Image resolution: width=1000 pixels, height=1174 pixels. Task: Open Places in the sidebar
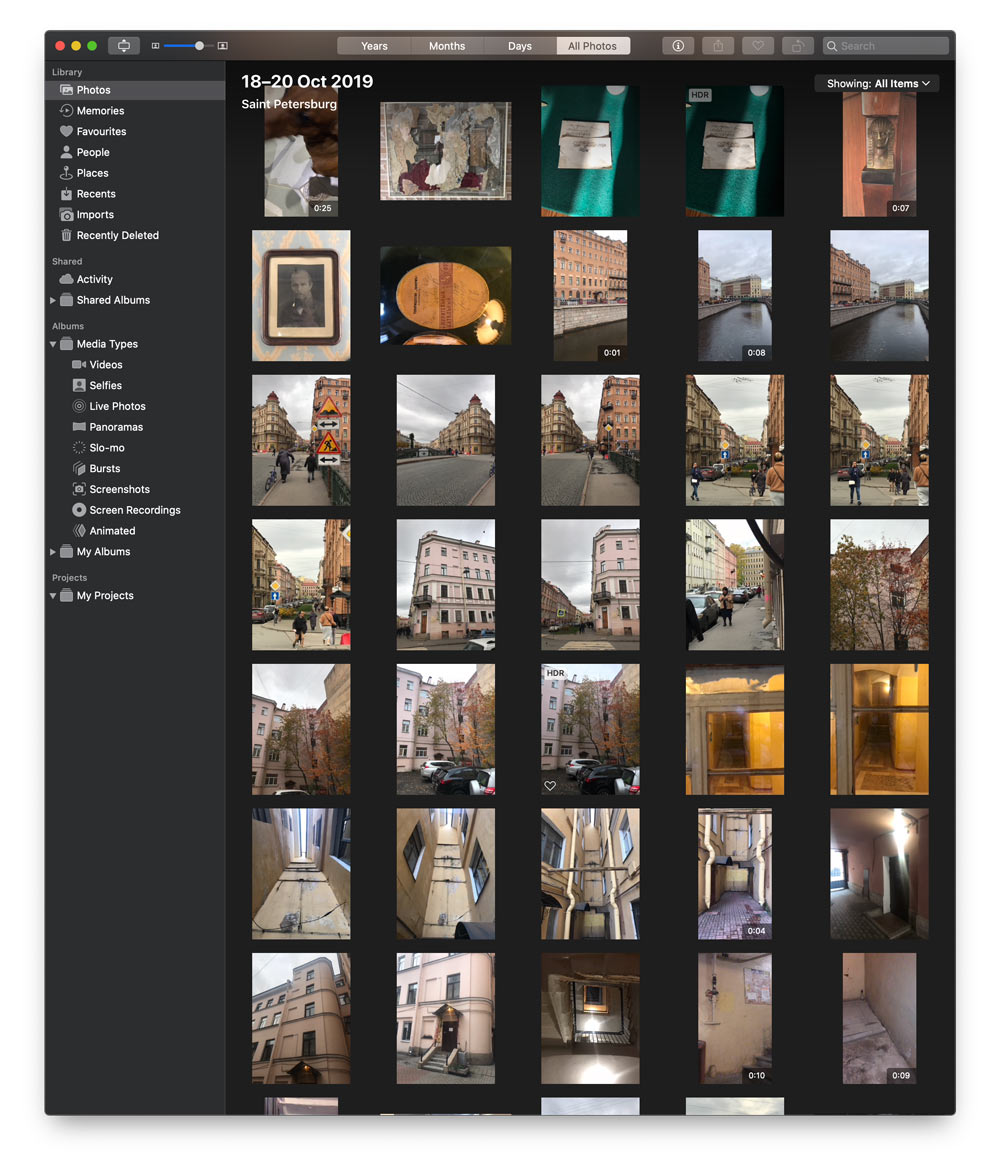[x=92, y=173]
